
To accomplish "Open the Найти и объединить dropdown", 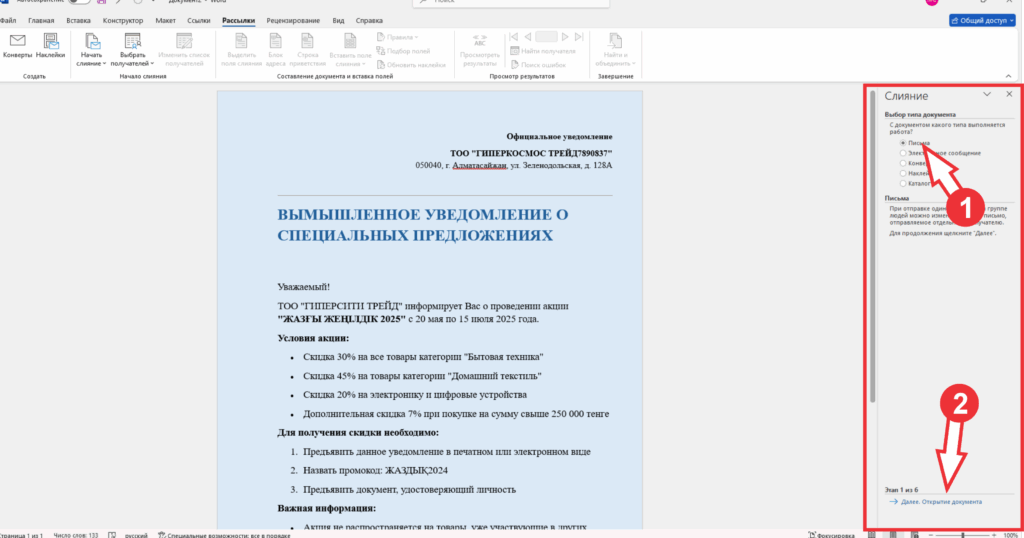I will click(x=615, y=50).
